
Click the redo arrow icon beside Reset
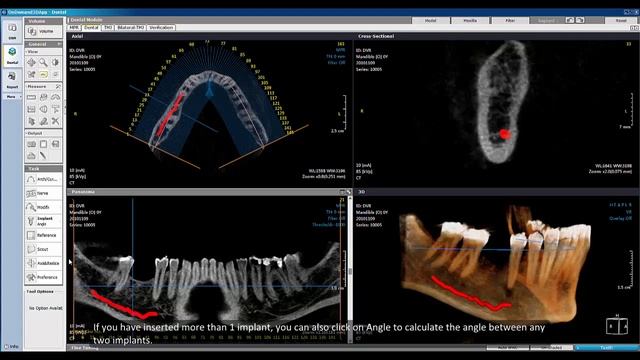[580, 20]
